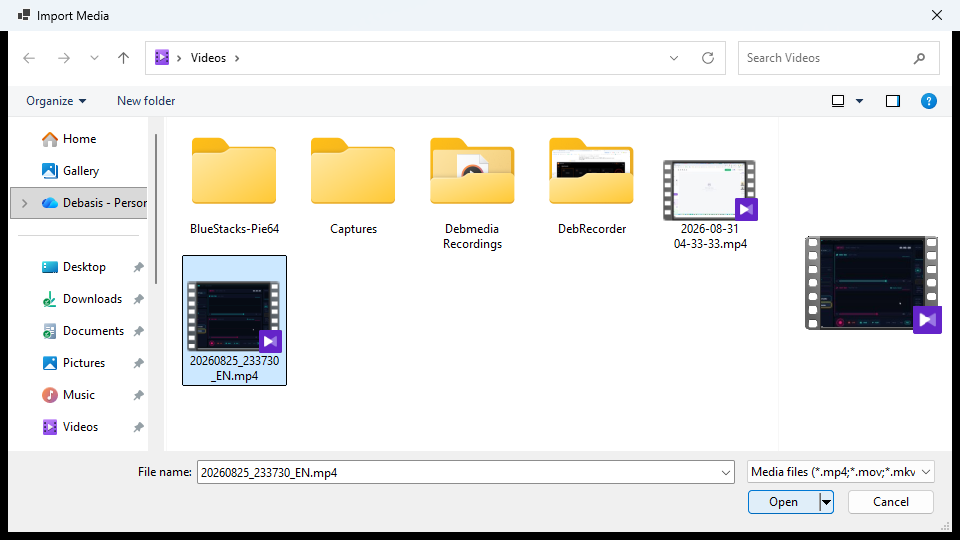This screenshot has height=540, width=960.
Task: Go back using the back arrow
Action: tap(29, 58)
